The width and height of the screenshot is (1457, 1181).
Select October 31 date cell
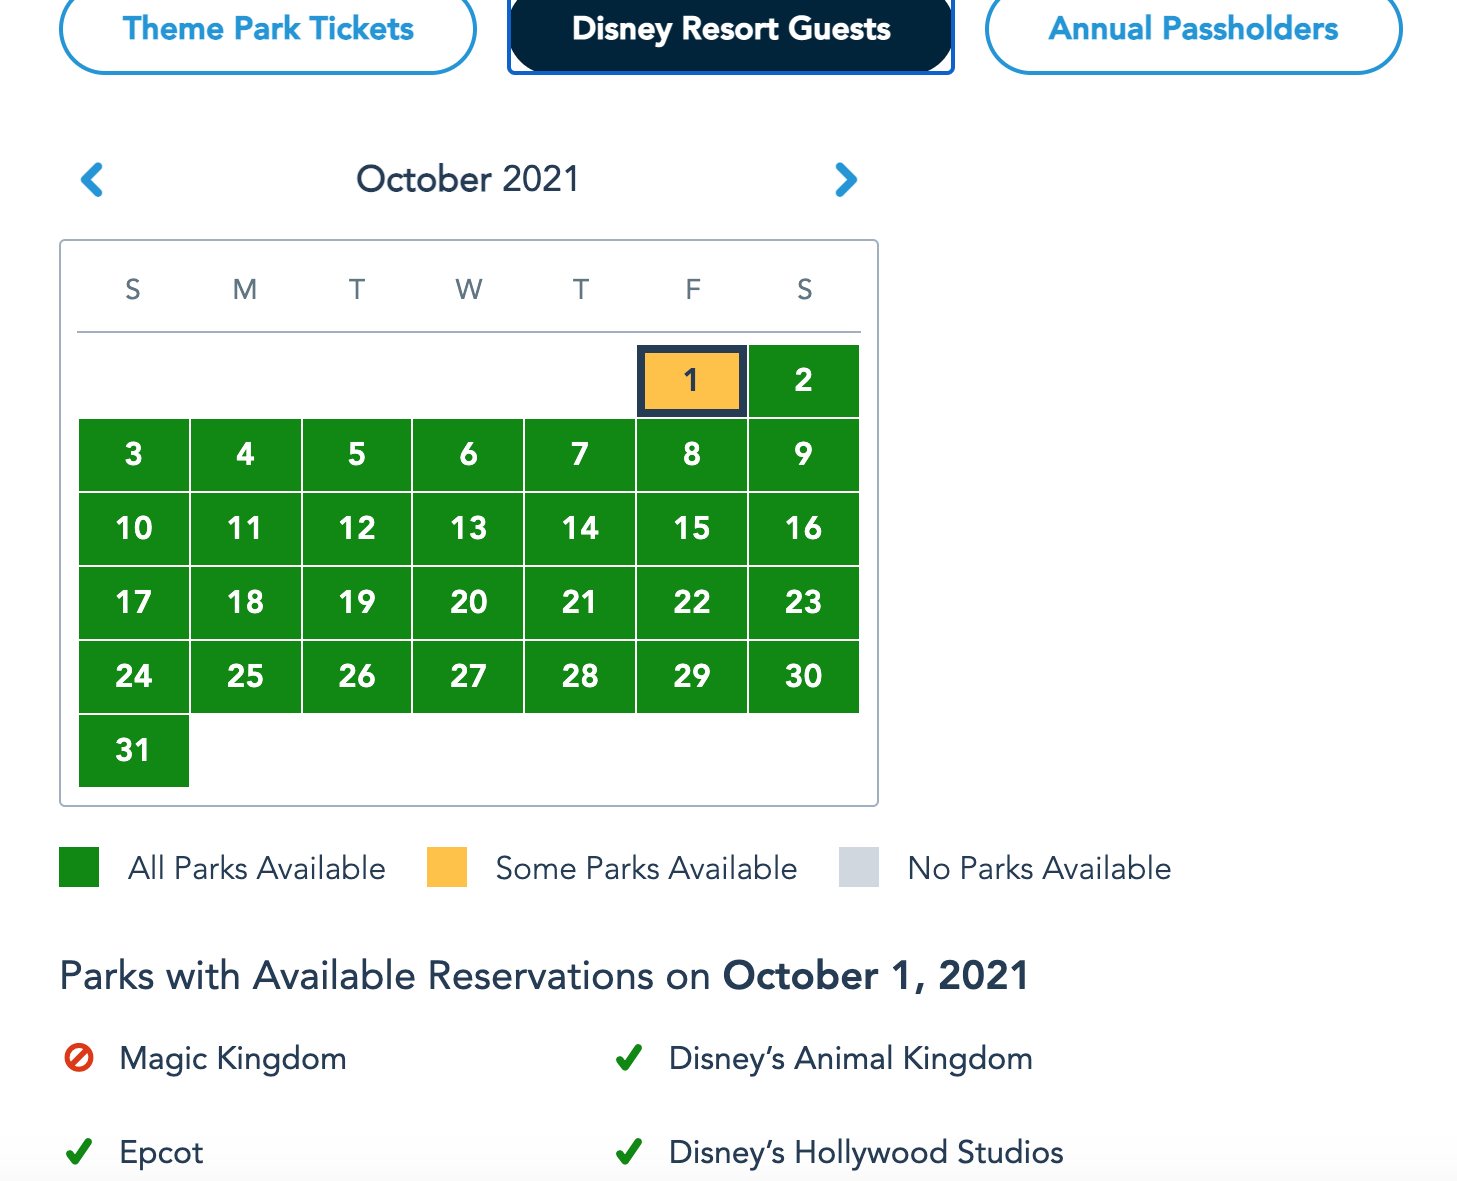(x=134, y=751)
